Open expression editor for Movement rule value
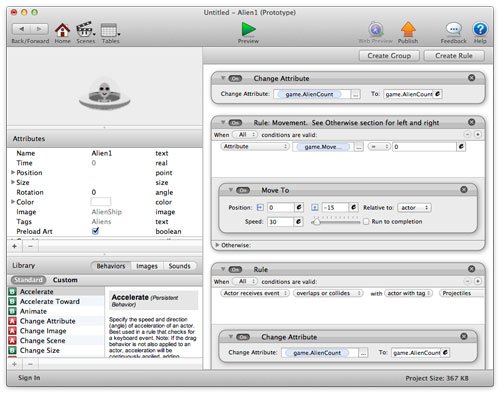 461,146
